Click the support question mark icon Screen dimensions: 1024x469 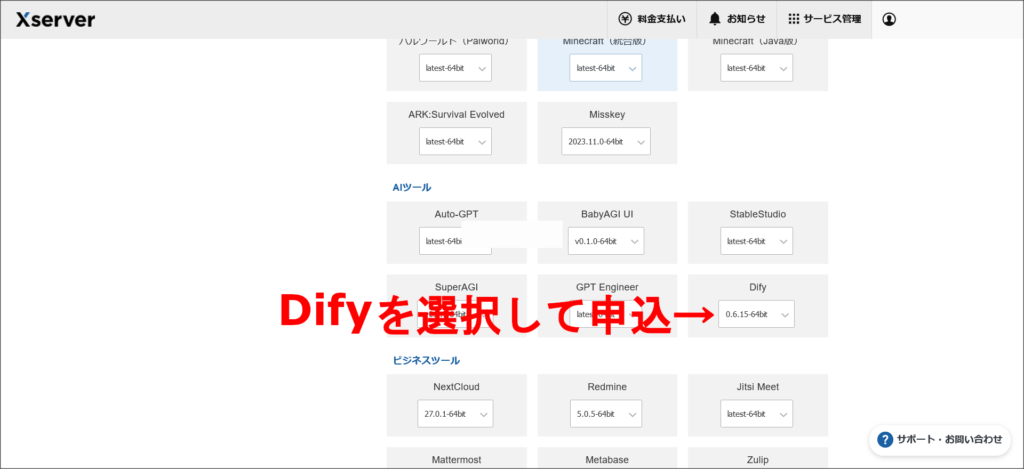click(x=885, y=440)
